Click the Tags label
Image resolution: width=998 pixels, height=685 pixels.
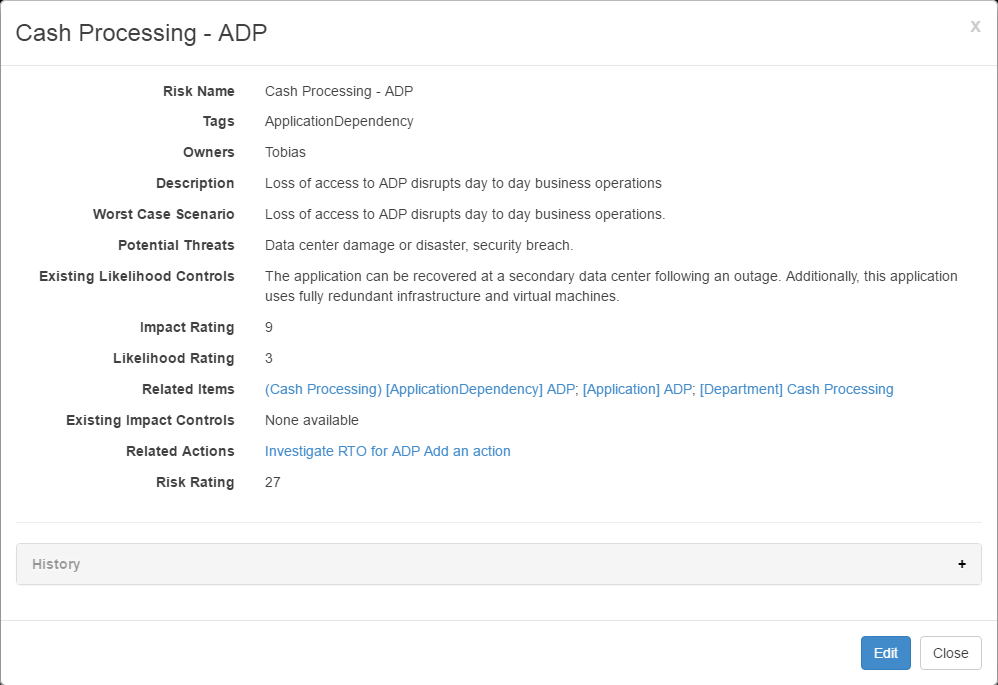[218, 121]
